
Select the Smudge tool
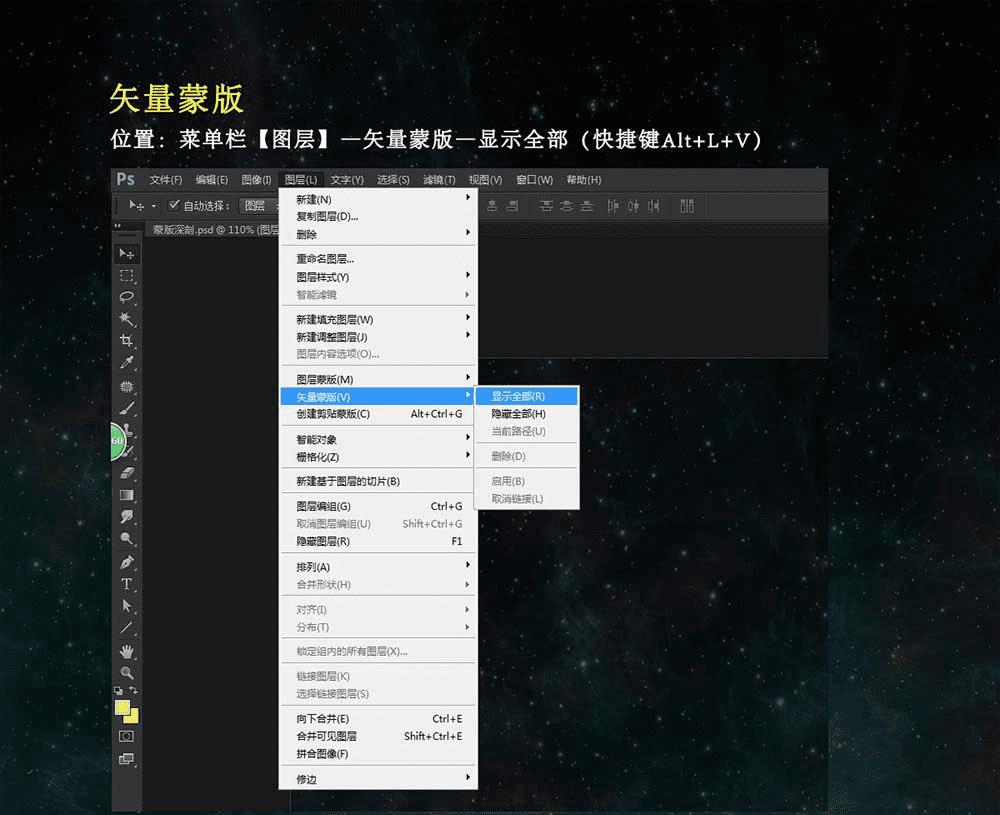(x=126, y=517)
